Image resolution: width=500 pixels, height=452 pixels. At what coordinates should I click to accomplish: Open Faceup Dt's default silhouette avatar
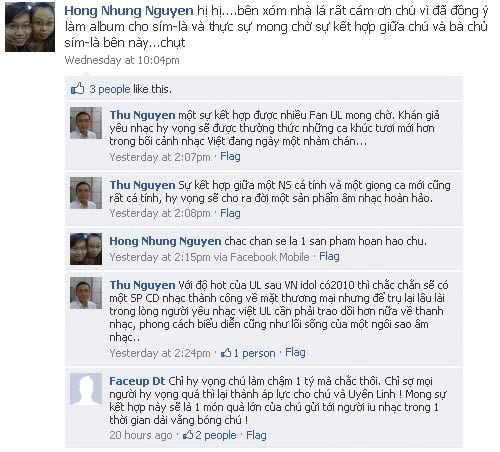tap(86, 389)
